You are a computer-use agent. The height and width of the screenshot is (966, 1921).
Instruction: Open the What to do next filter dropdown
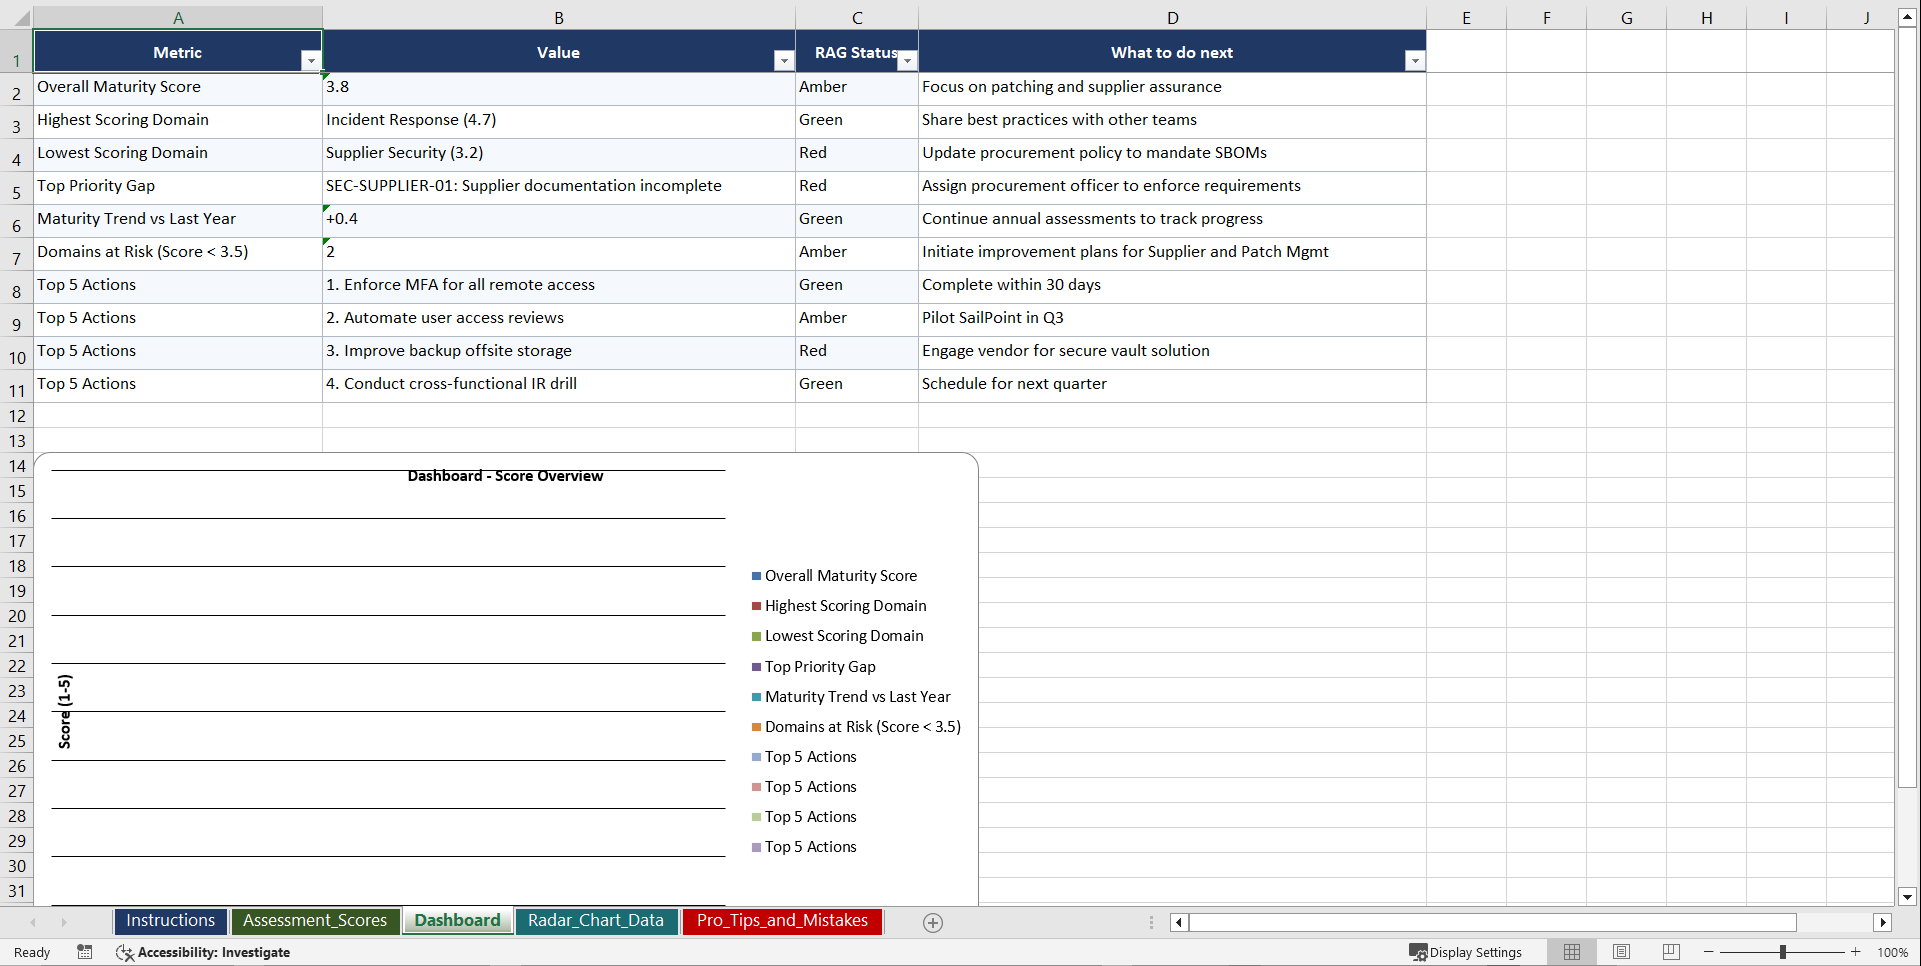click(1415, 60)
